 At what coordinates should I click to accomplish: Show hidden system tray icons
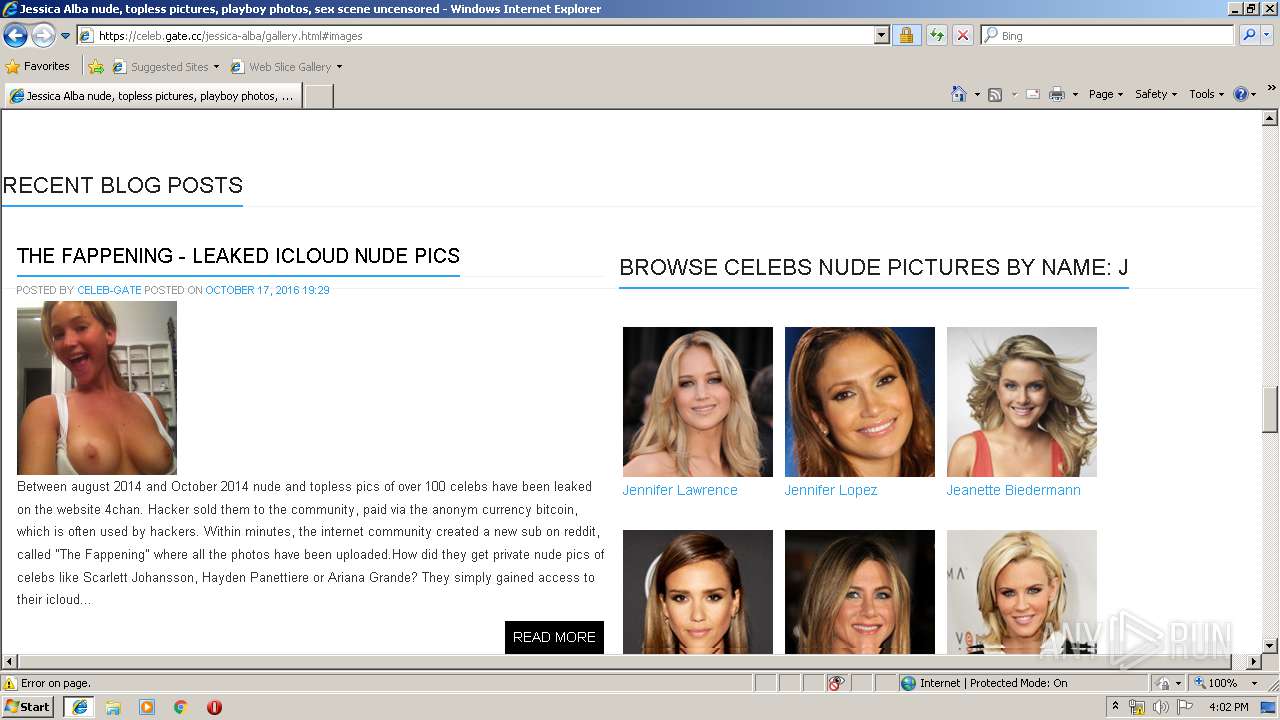(x=1116, y=706)
